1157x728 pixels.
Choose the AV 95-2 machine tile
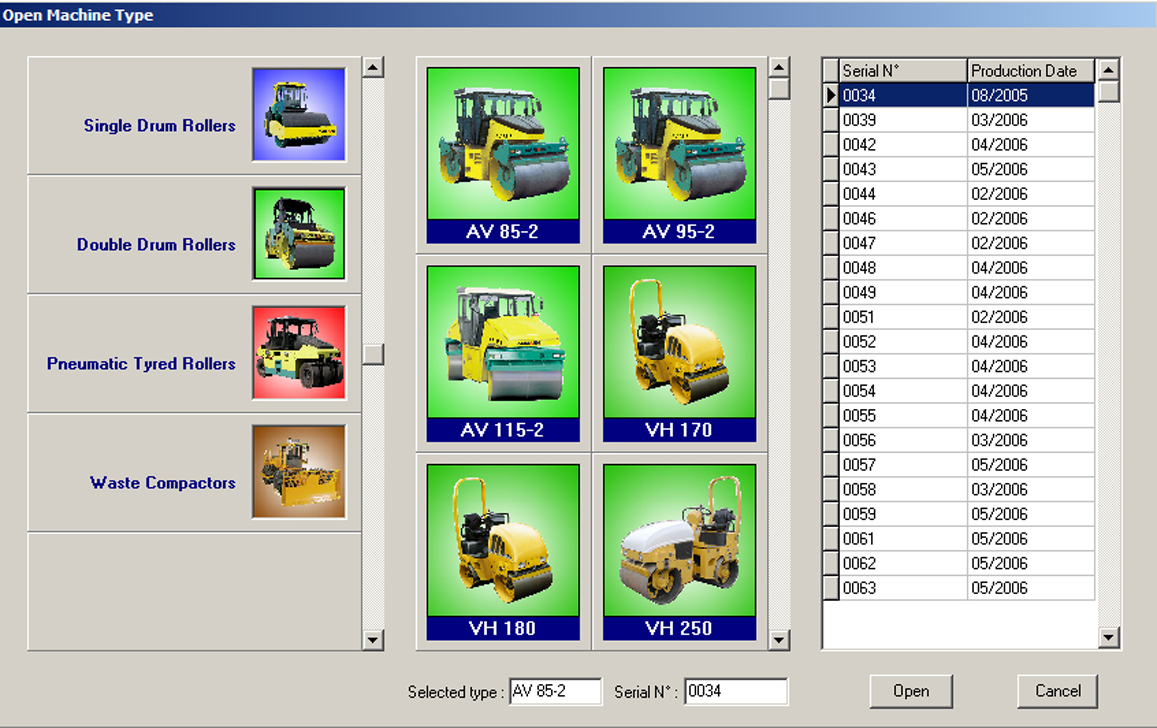tap(680, 154)
